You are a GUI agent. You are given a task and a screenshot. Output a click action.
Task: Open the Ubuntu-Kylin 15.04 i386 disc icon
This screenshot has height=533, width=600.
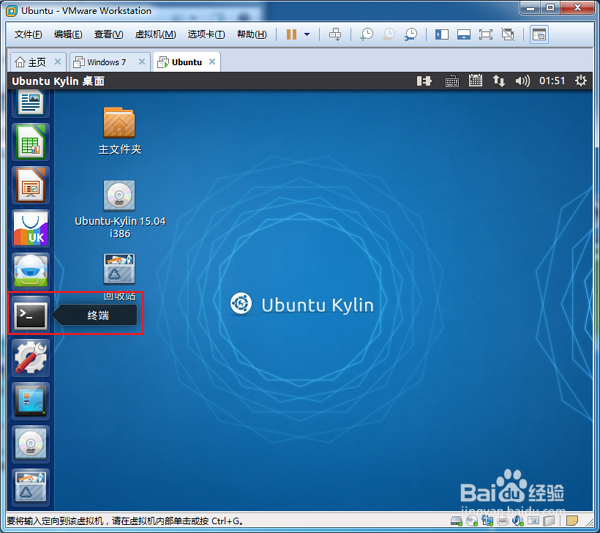(x=120, y=210)
